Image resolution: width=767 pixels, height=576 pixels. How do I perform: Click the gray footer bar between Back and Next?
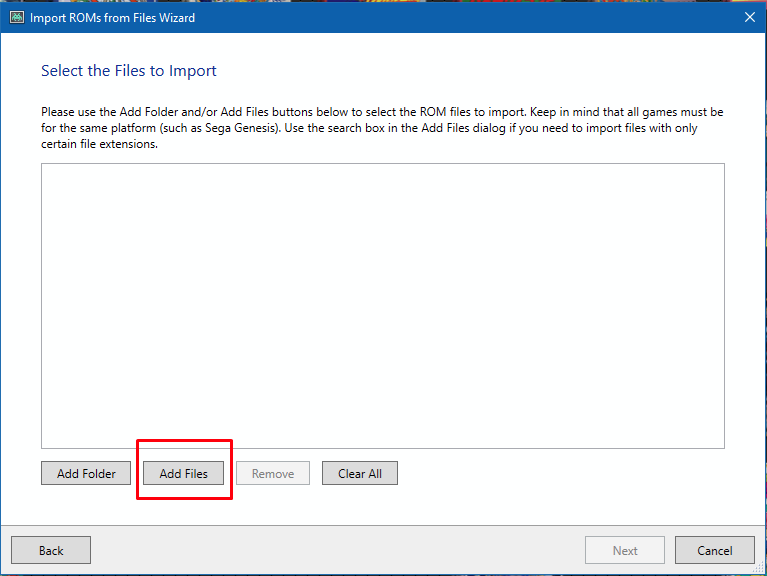pyautogui.click(x=338, y=550)
